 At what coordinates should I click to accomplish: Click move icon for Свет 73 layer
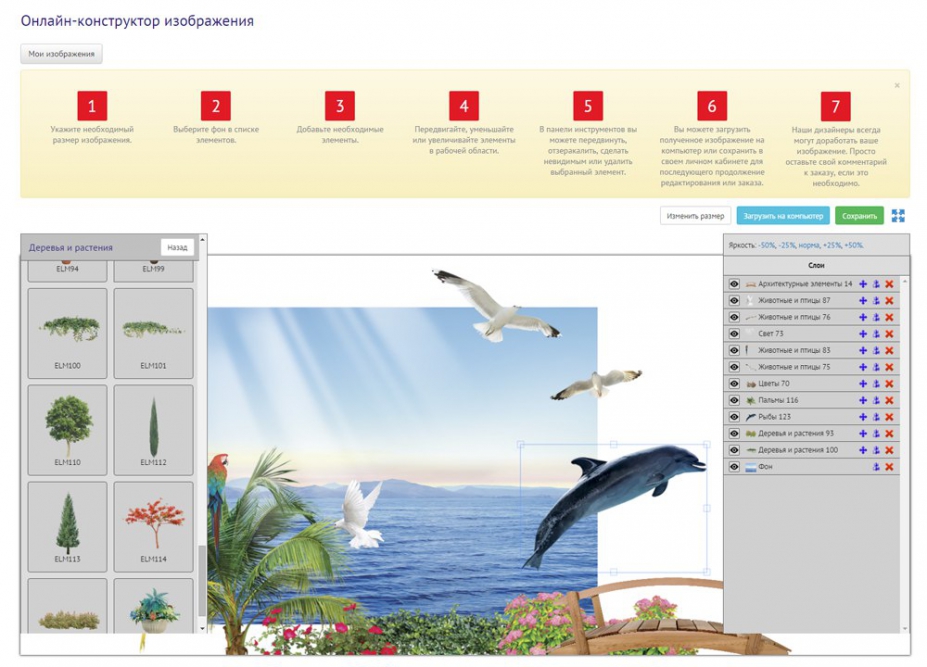click(863, 334)
